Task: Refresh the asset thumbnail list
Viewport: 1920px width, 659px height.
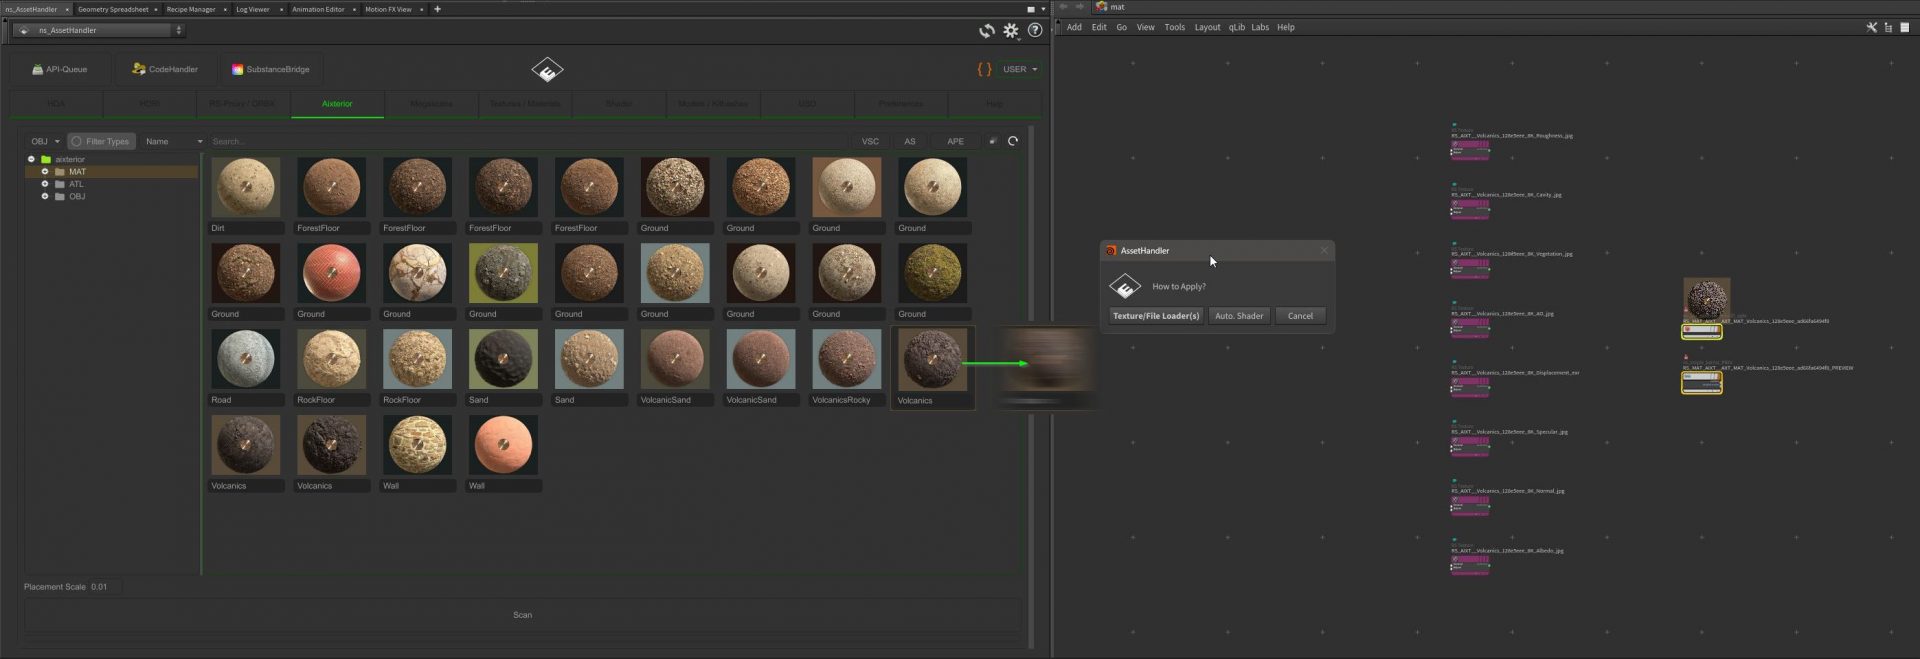Action: pyautogui.click(x=1013, y=142)
